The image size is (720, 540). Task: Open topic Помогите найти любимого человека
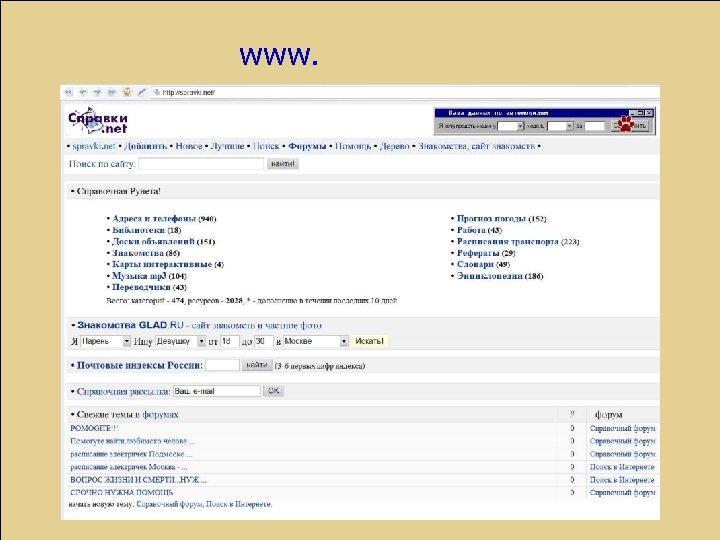133,441
